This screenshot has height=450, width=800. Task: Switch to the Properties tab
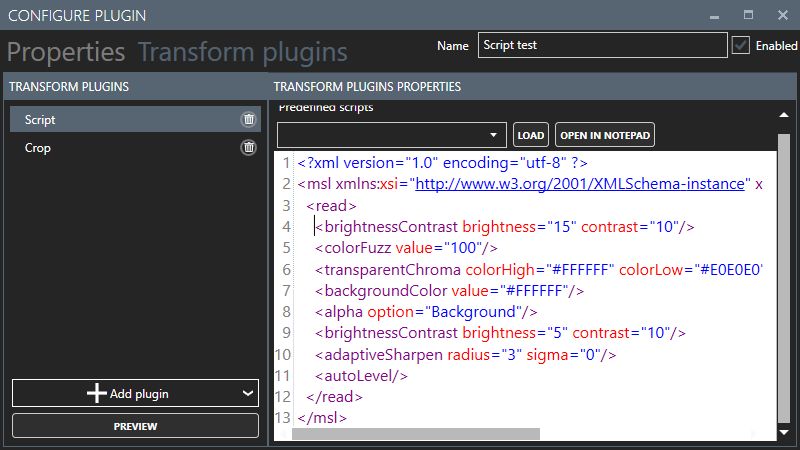tap(66, 52)
